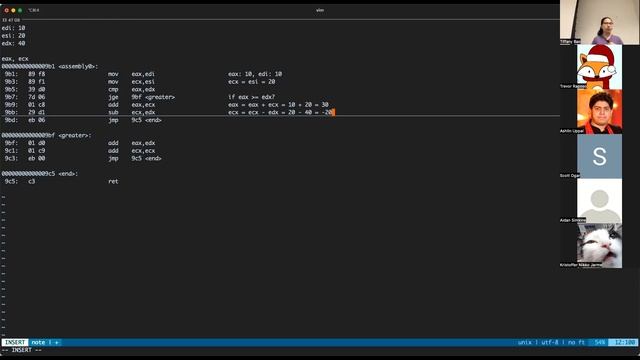Click the 'jmp 9c5 <end>' after sub
The width and height of the screenshot is (640, 360).
(135, 120)
